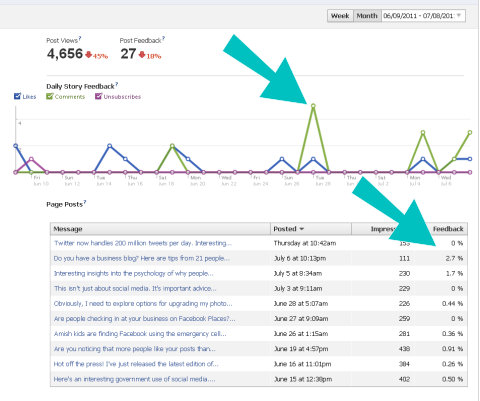Click the Page Posts help question mark

[85, 202]
